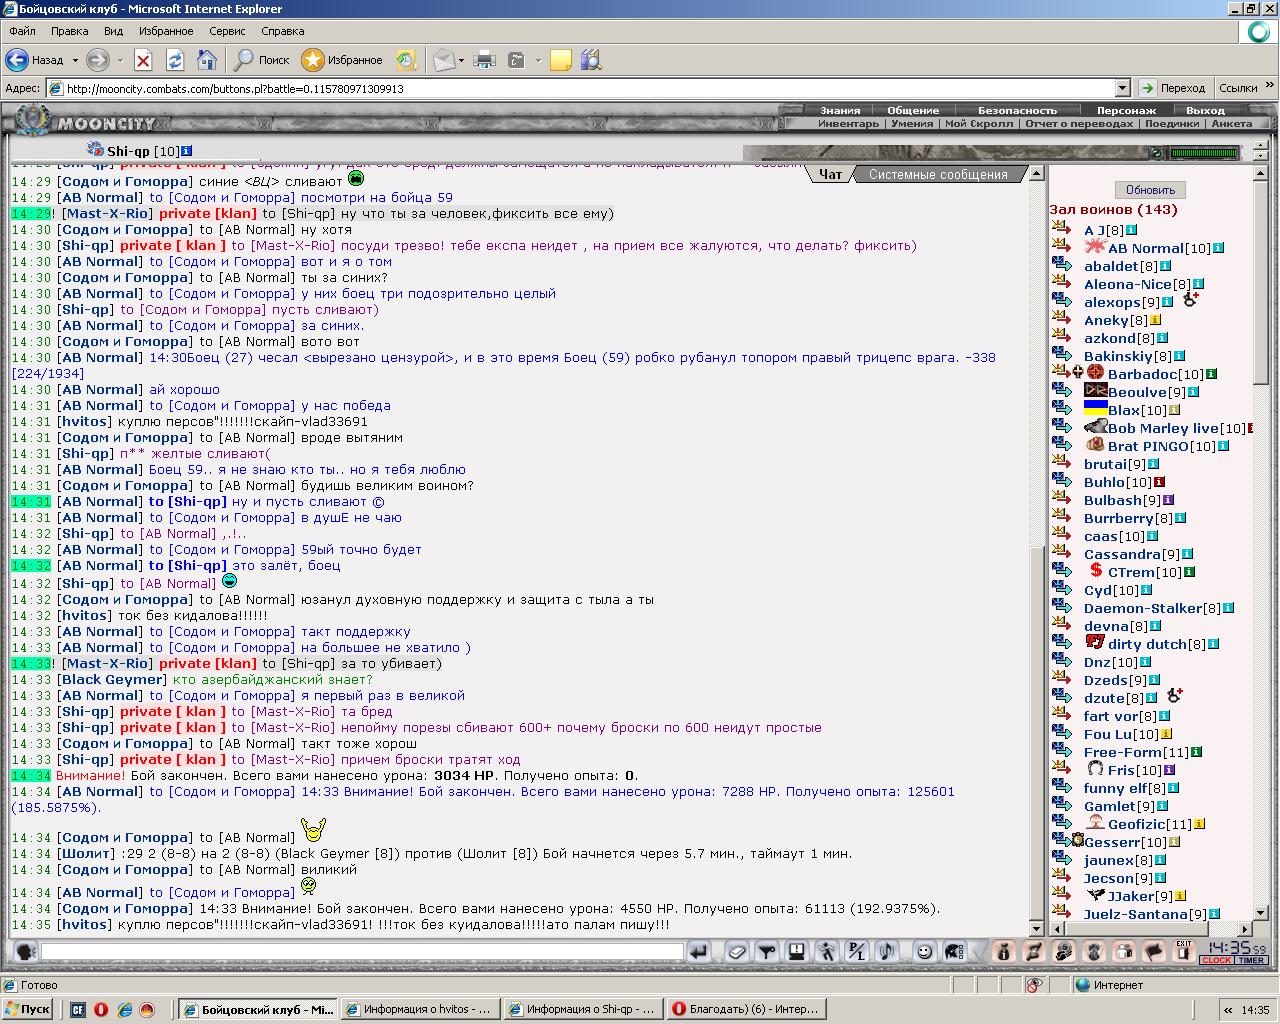The height and width of the screenshot is (1024, 1280).
Task: Click the Opera quick launch icon
Action: point(101,1009)
